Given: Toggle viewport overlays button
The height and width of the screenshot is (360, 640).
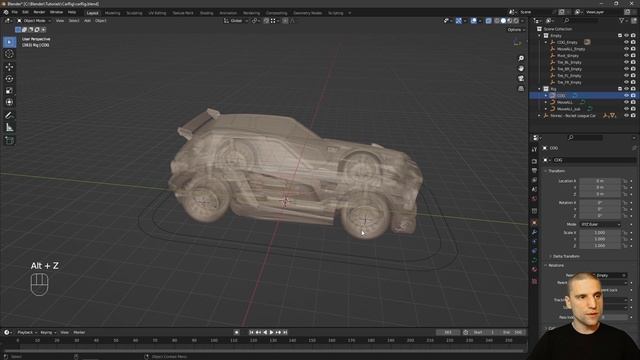Looking at the screenshot, I should coord(473,20).
